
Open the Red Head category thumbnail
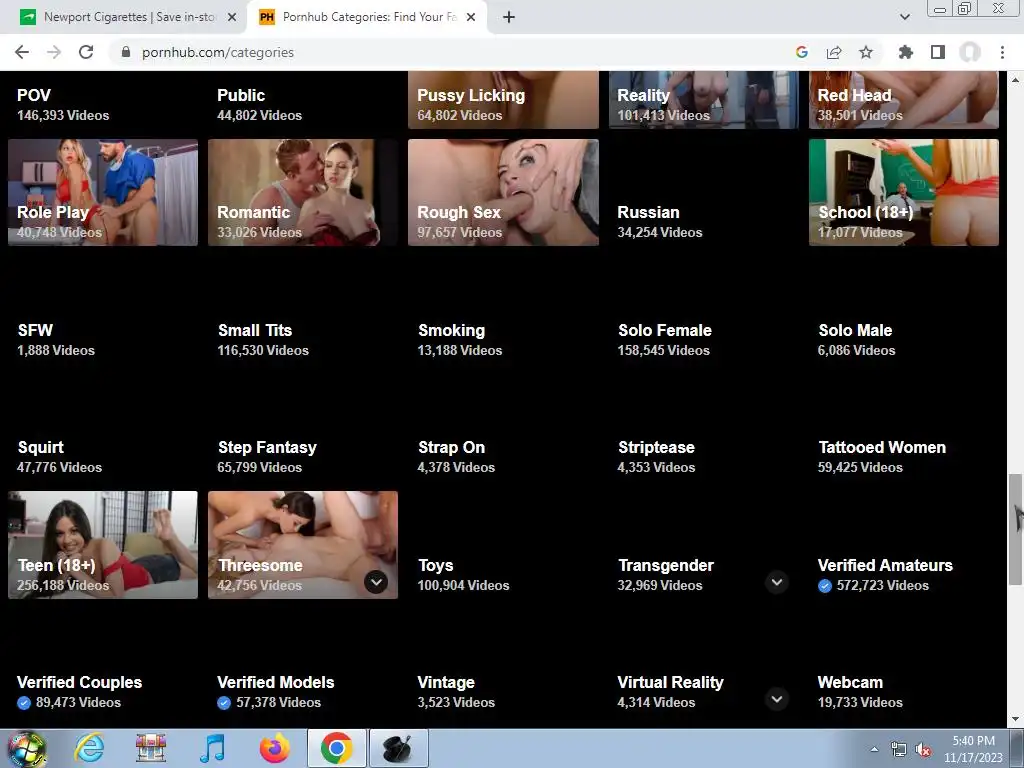coord(904,100)
